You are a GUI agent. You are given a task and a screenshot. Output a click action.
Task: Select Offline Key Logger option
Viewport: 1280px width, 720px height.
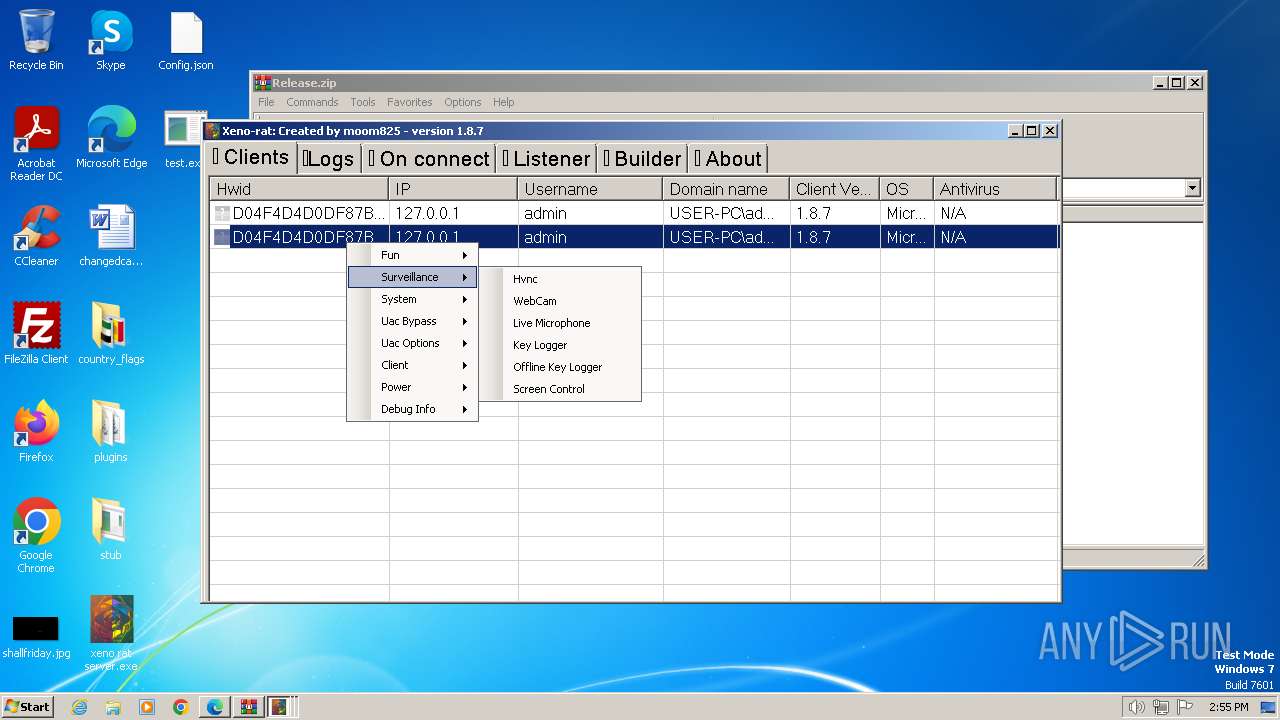(x=560, y=367)
